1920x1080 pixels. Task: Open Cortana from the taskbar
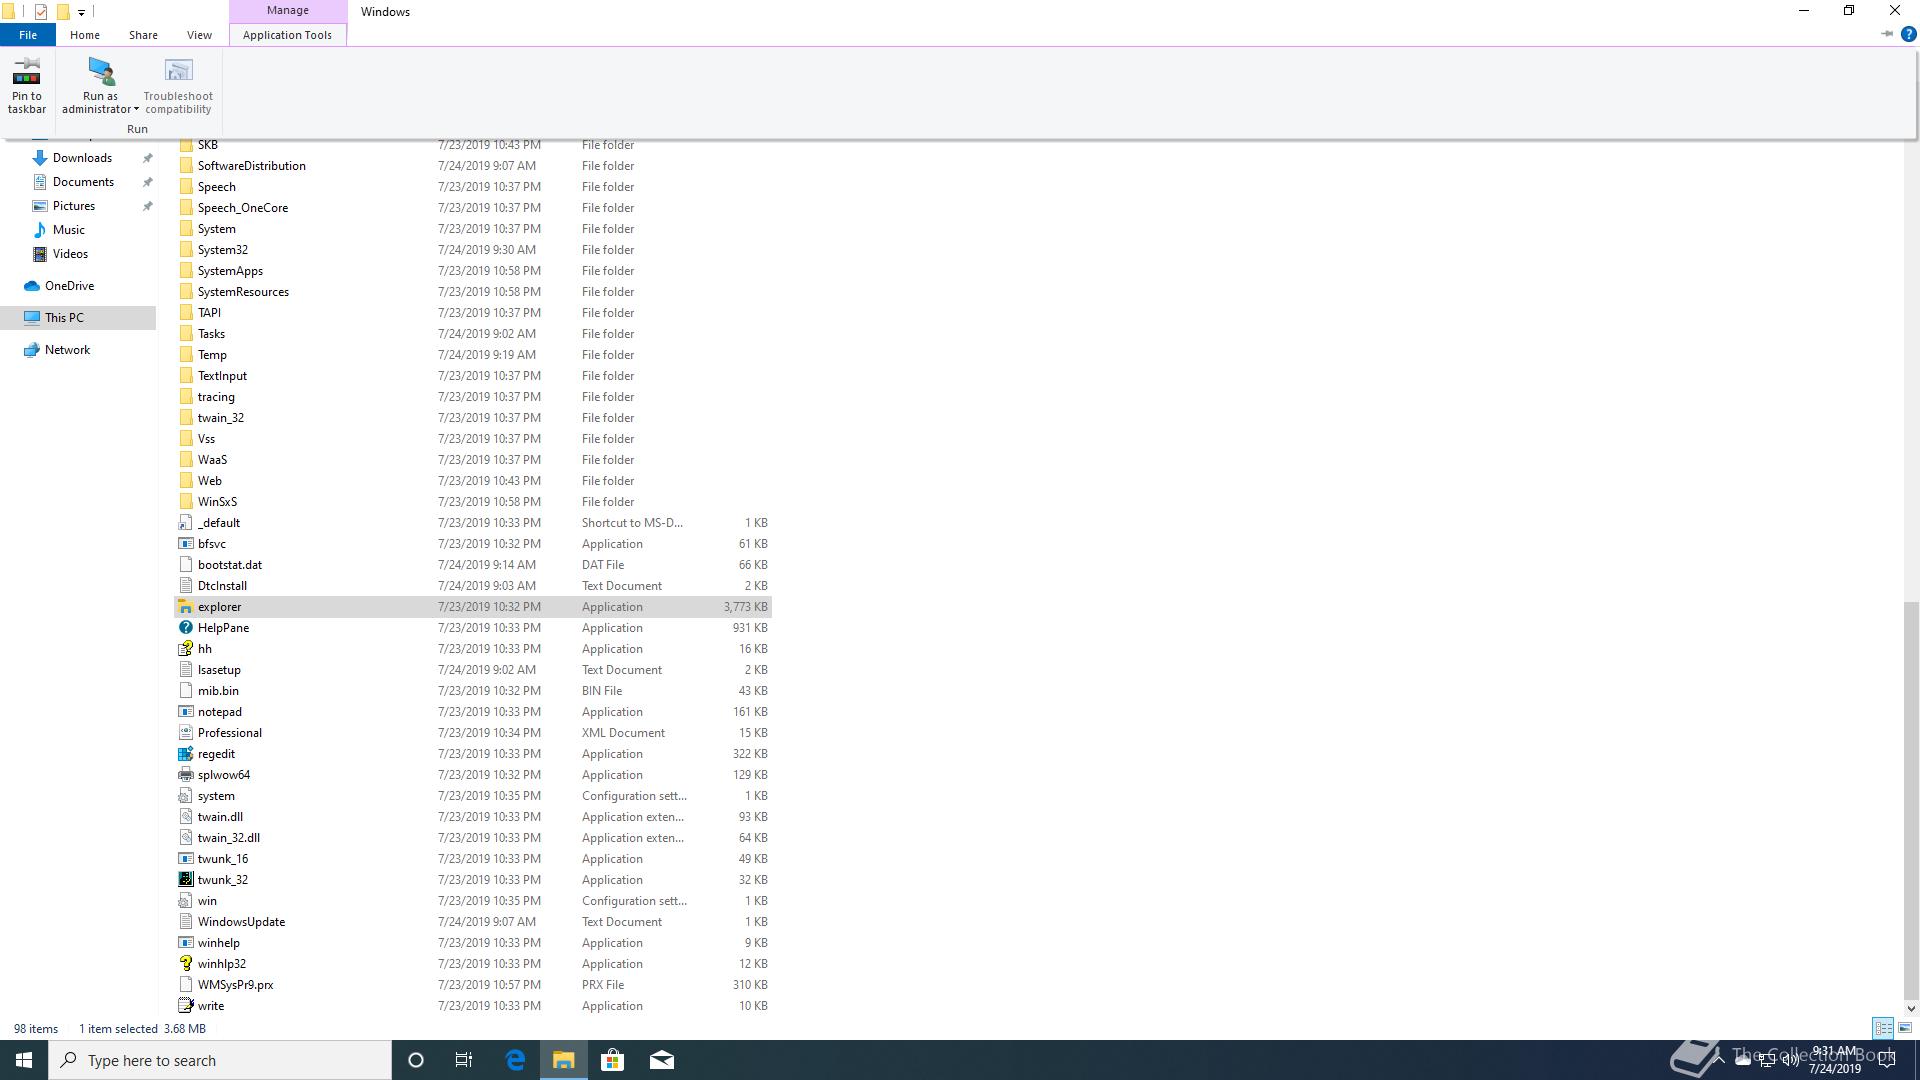click(416, 1060)
